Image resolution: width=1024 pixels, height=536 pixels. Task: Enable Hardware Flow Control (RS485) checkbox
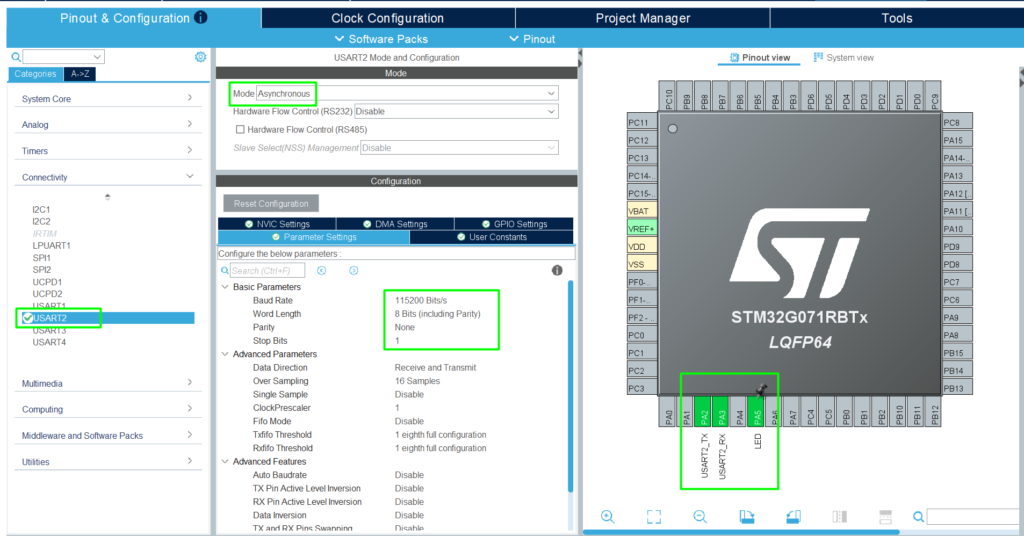click(x=240, y=129)
